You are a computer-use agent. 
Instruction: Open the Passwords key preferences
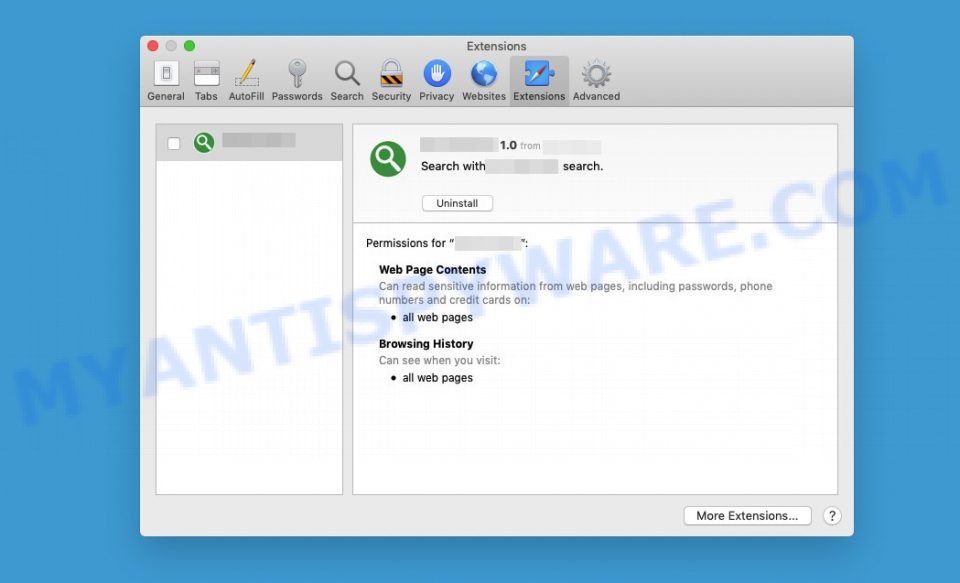coord(297,81)
